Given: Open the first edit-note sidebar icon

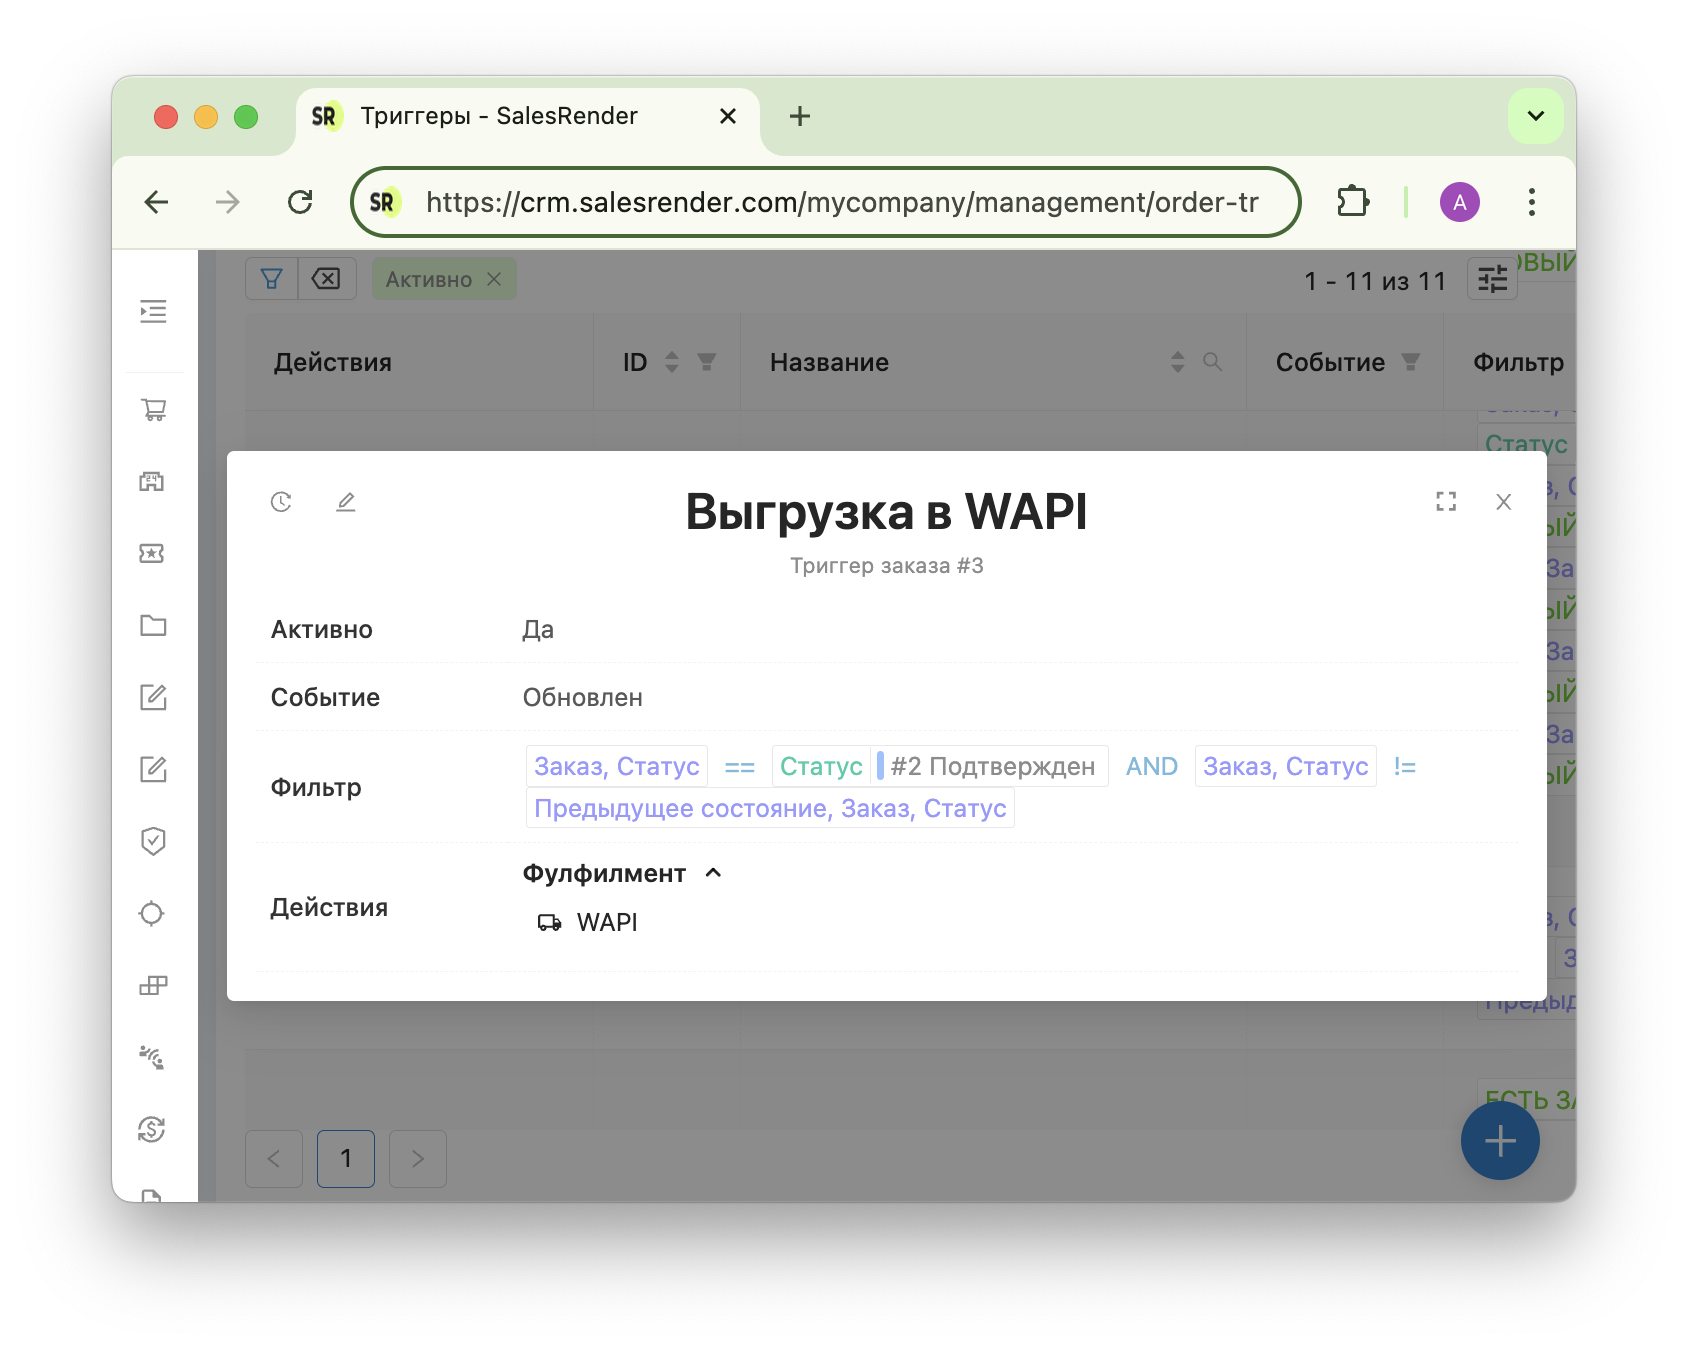Looking at the screenshot, I should pos(153,697).
